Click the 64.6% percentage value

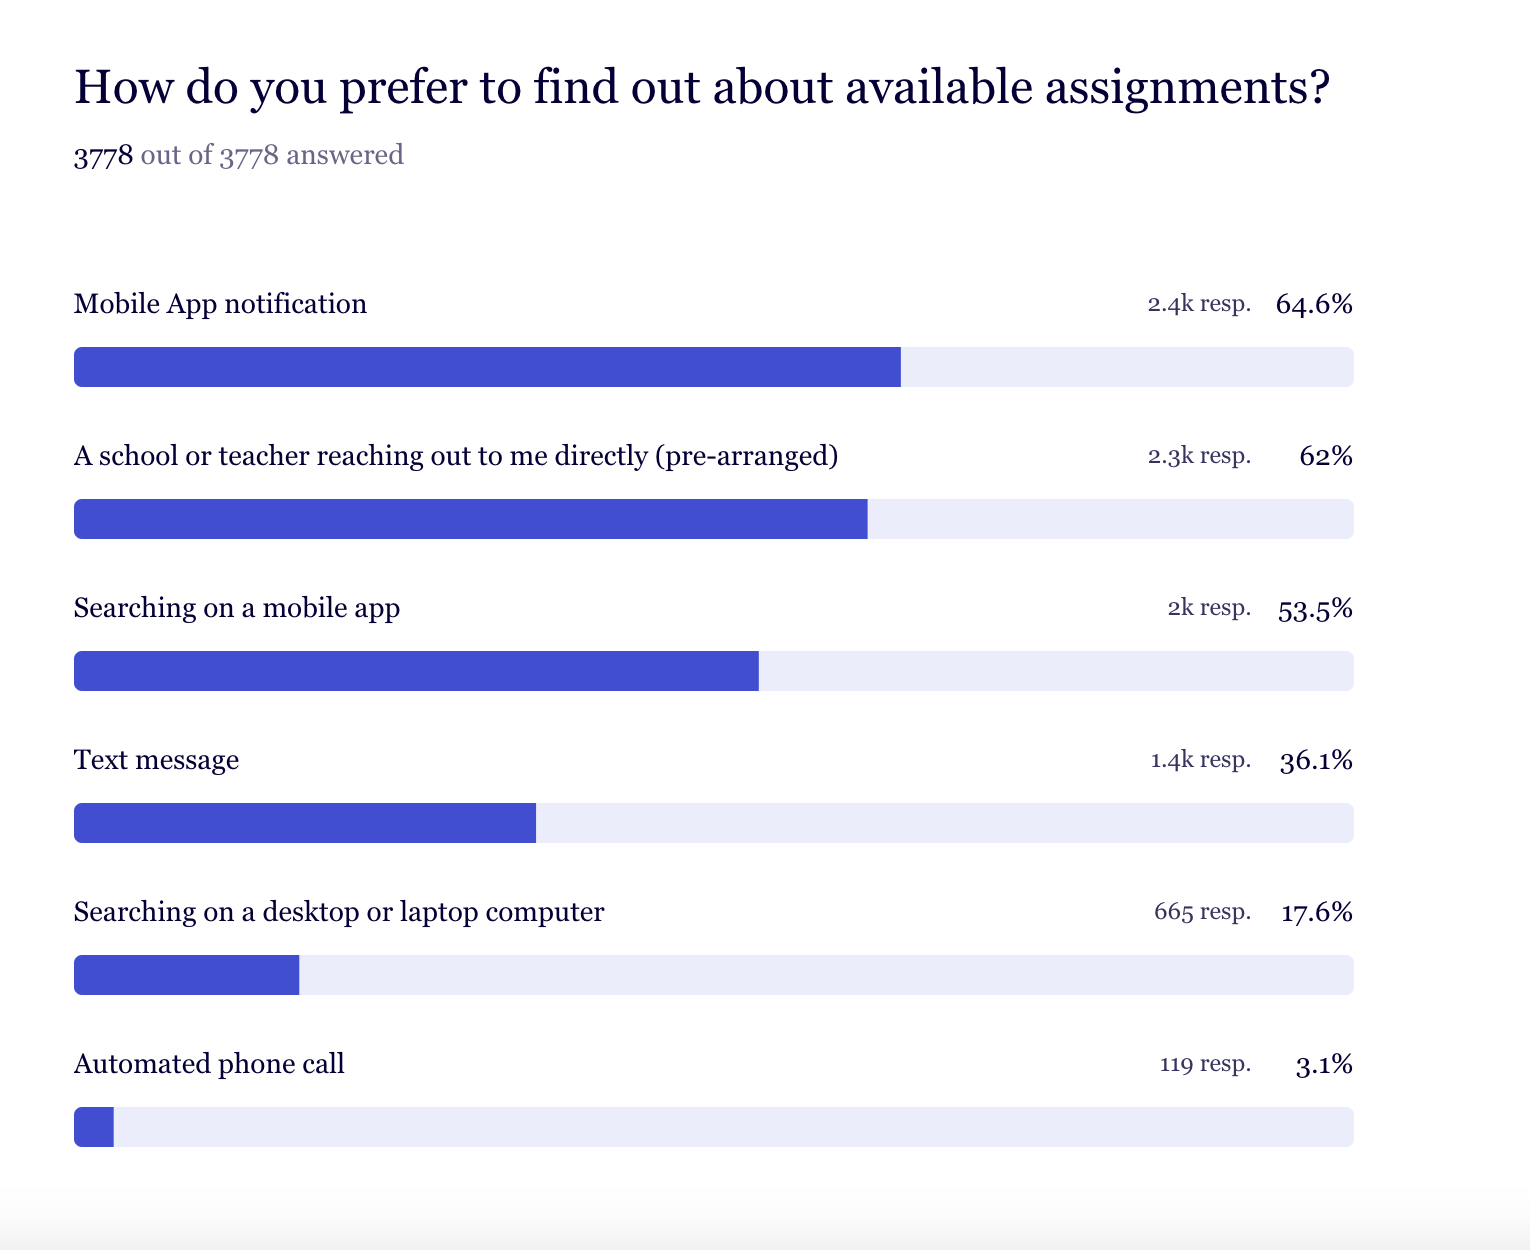pyautogui.click(x=1313, y=304)
